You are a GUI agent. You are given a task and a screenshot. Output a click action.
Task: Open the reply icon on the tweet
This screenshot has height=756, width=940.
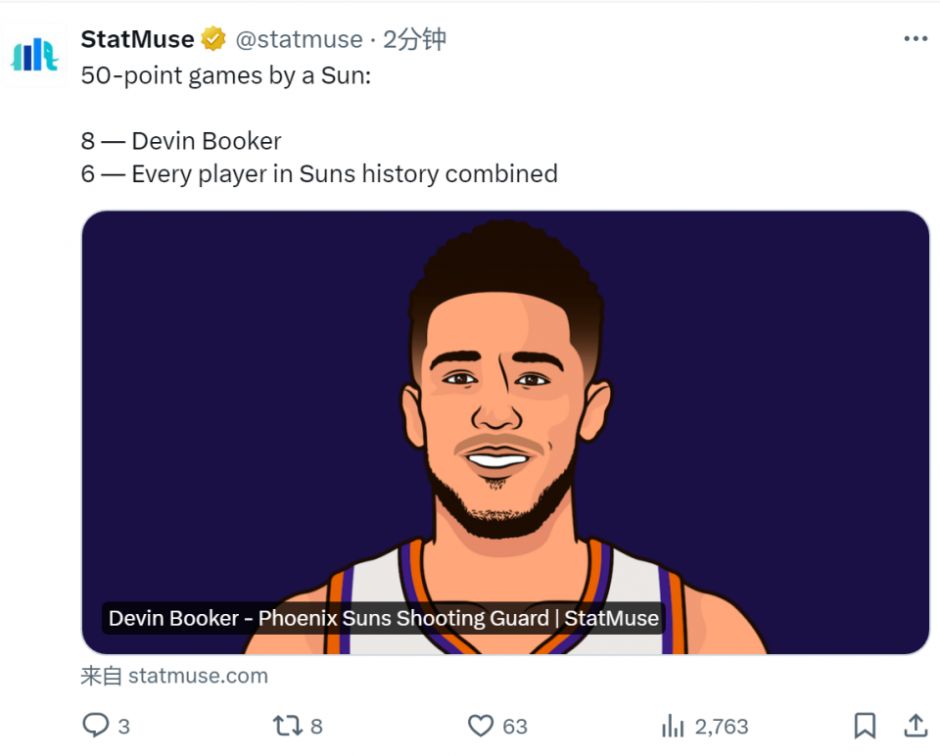95,725
